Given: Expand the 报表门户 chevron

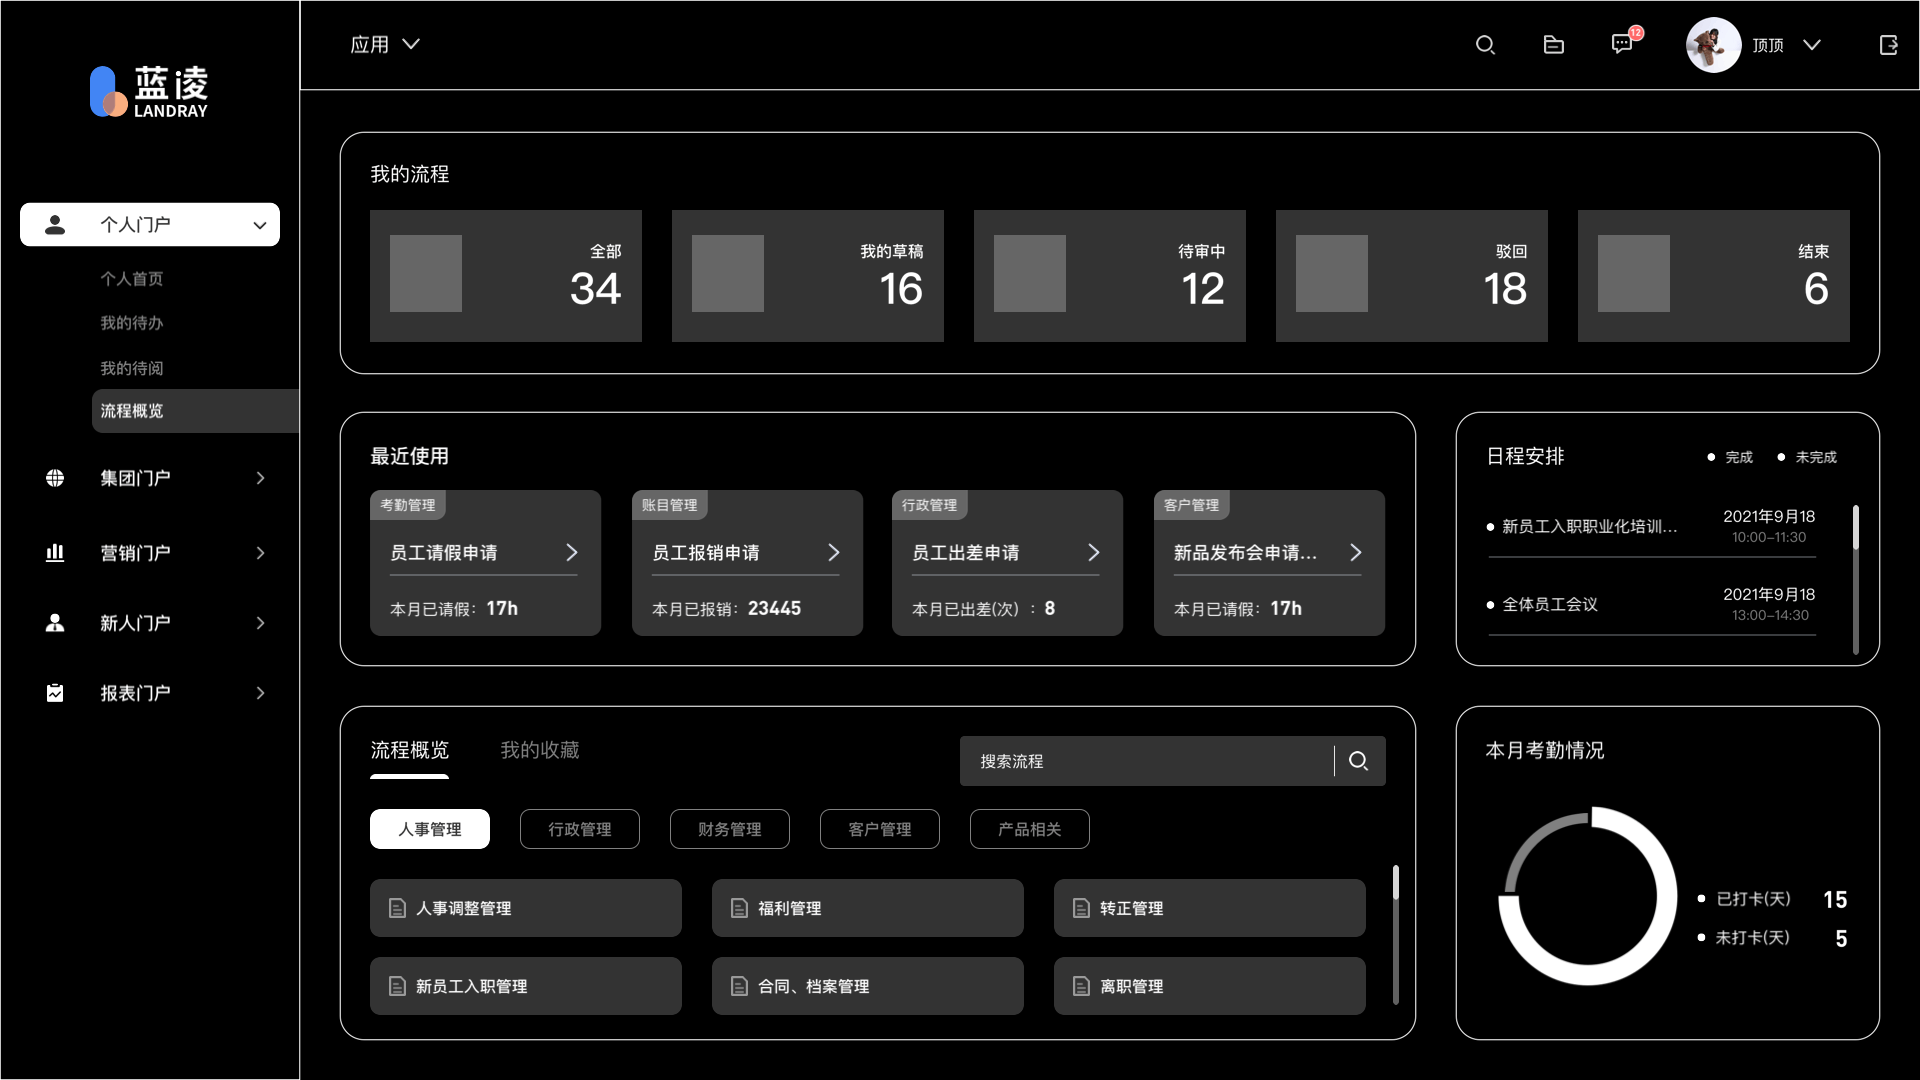Looking at the screenshot, I should [x=260, y=693].
